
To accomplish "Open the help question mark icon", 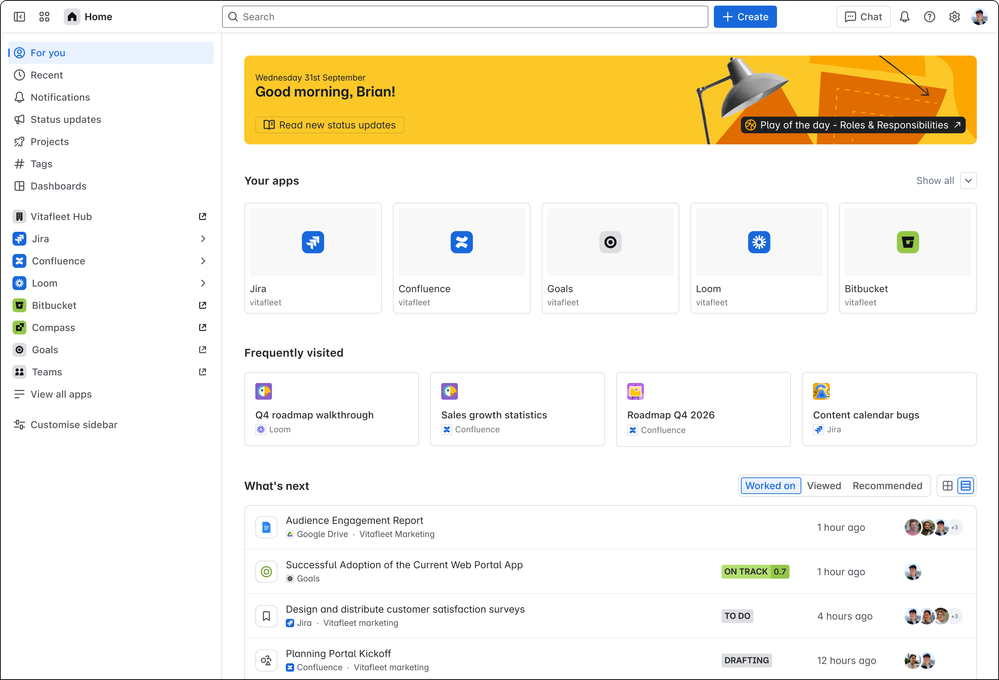I will pos(930,17).
